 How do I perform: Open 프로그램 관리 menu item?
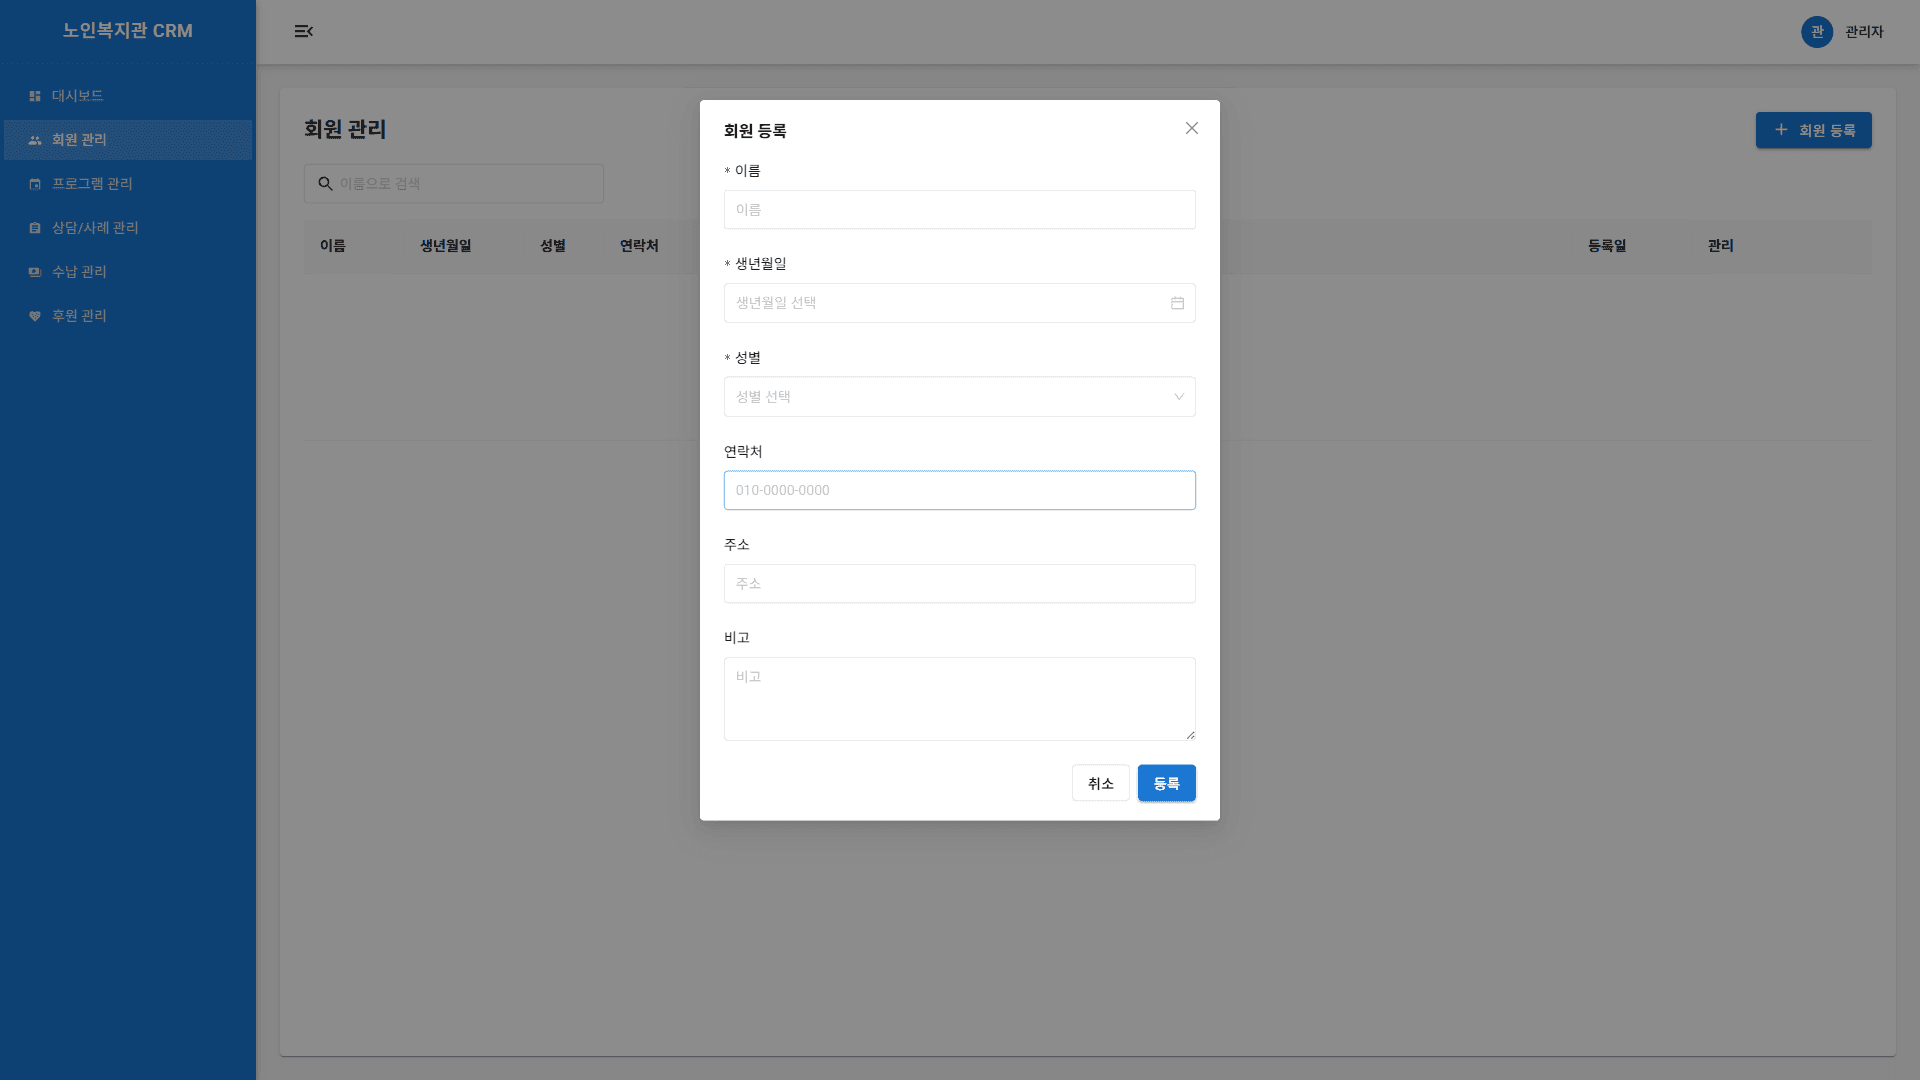(x=92, y=184)
